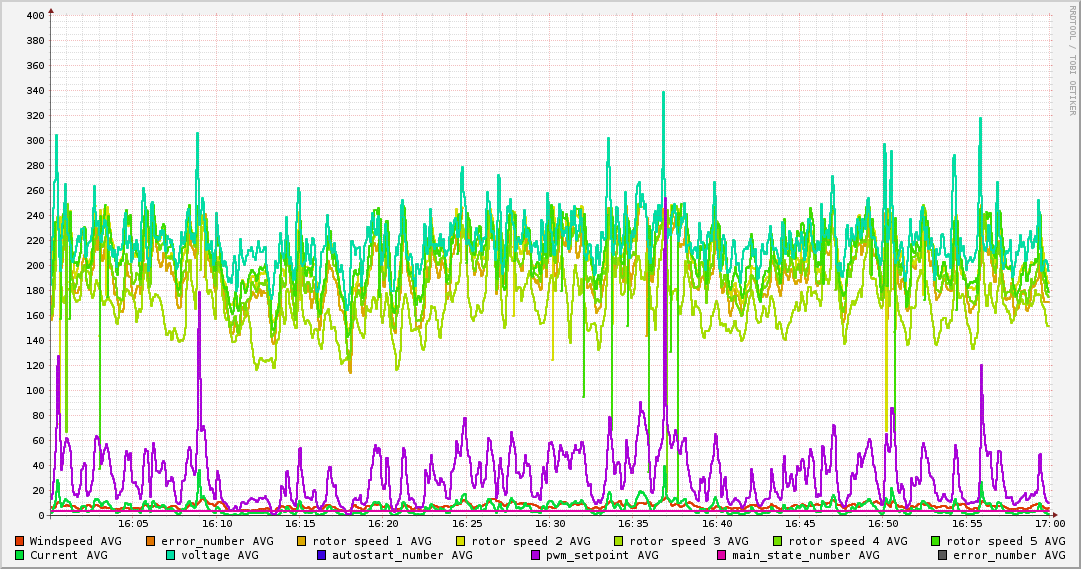The image size is (1081, 569).
Task: Click the orange error_number AVG legend swatch
Action: click(x=151, y=541)
